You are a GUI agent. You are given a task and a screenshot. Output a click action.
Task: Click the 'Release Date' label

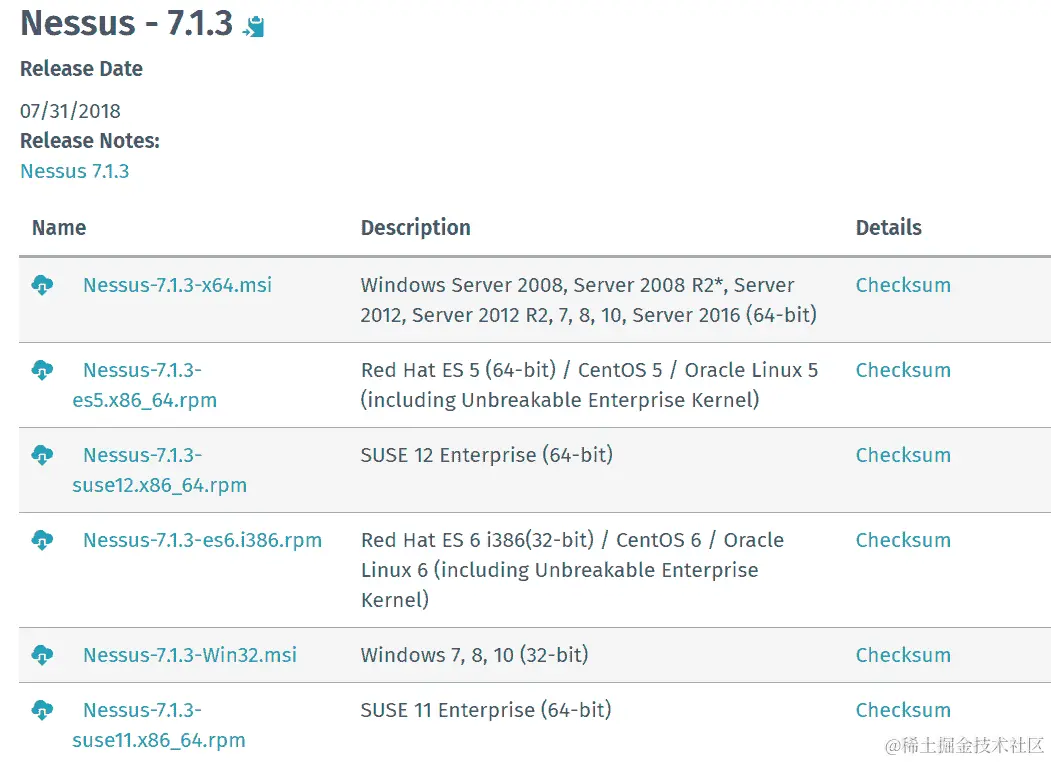[x=81, y=69]
